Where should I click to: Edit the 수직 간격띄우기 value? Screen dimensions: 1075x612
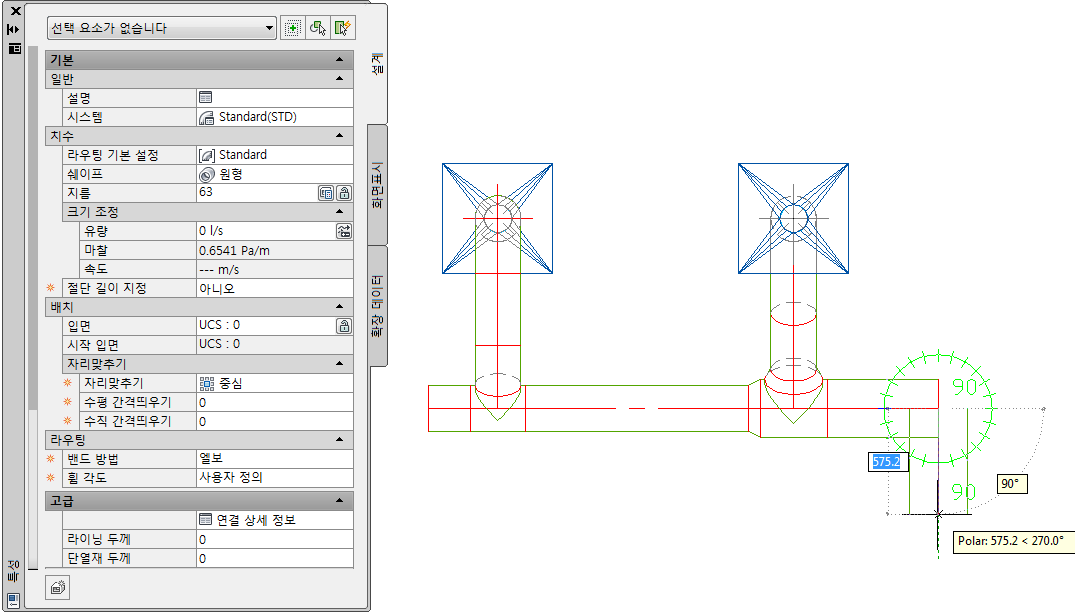tap(275, 421)
